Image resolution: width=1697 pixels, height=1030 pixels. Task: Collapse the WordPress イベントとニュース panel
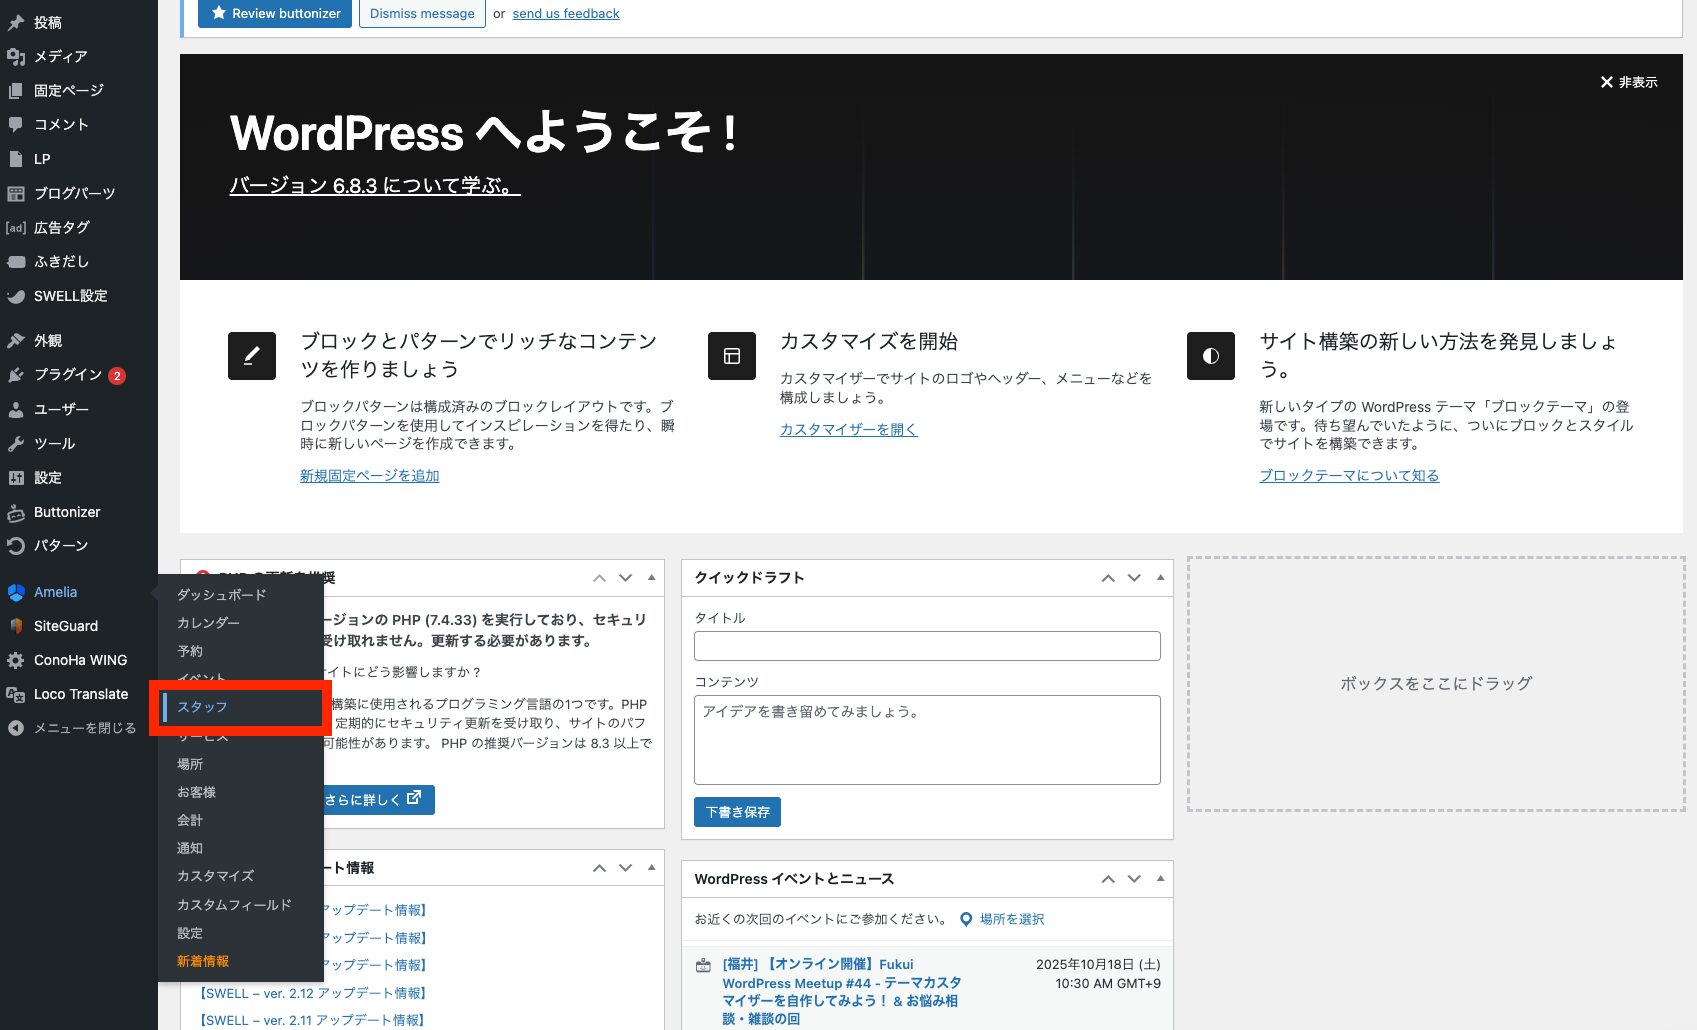point(1160,878)
